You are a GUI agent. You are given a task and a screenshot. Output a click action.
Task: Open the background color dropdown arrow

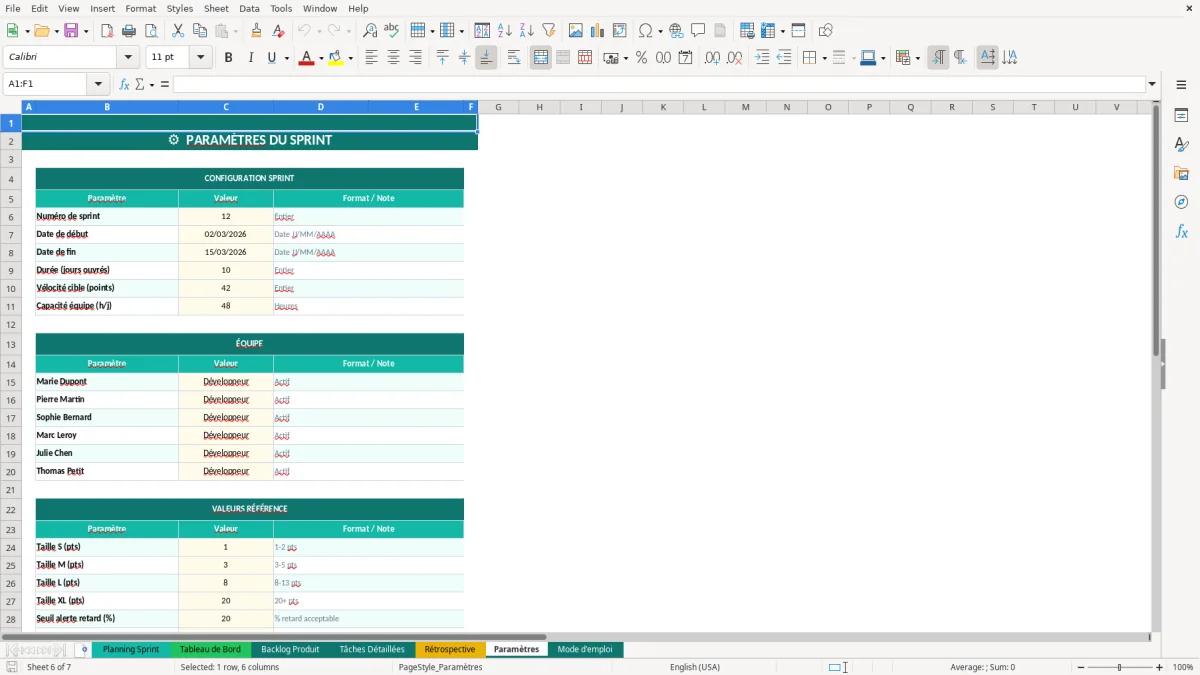click(350, 58)
